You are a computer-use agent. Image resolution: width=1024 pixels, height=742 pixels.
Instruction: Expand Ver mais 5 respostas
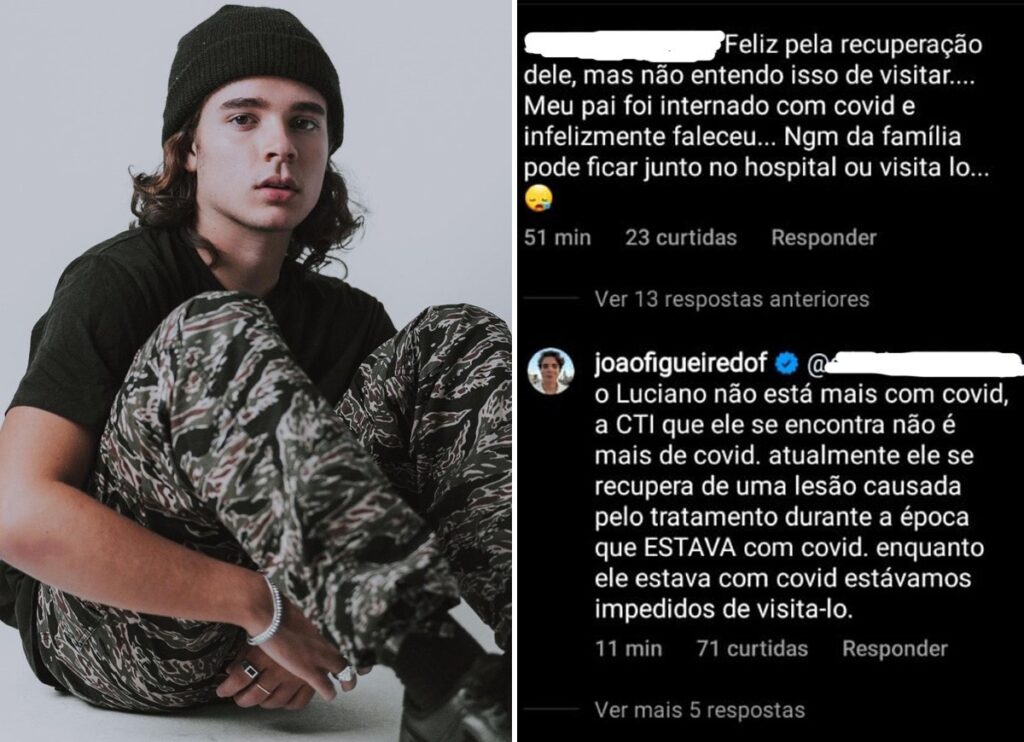pos(700,710)
